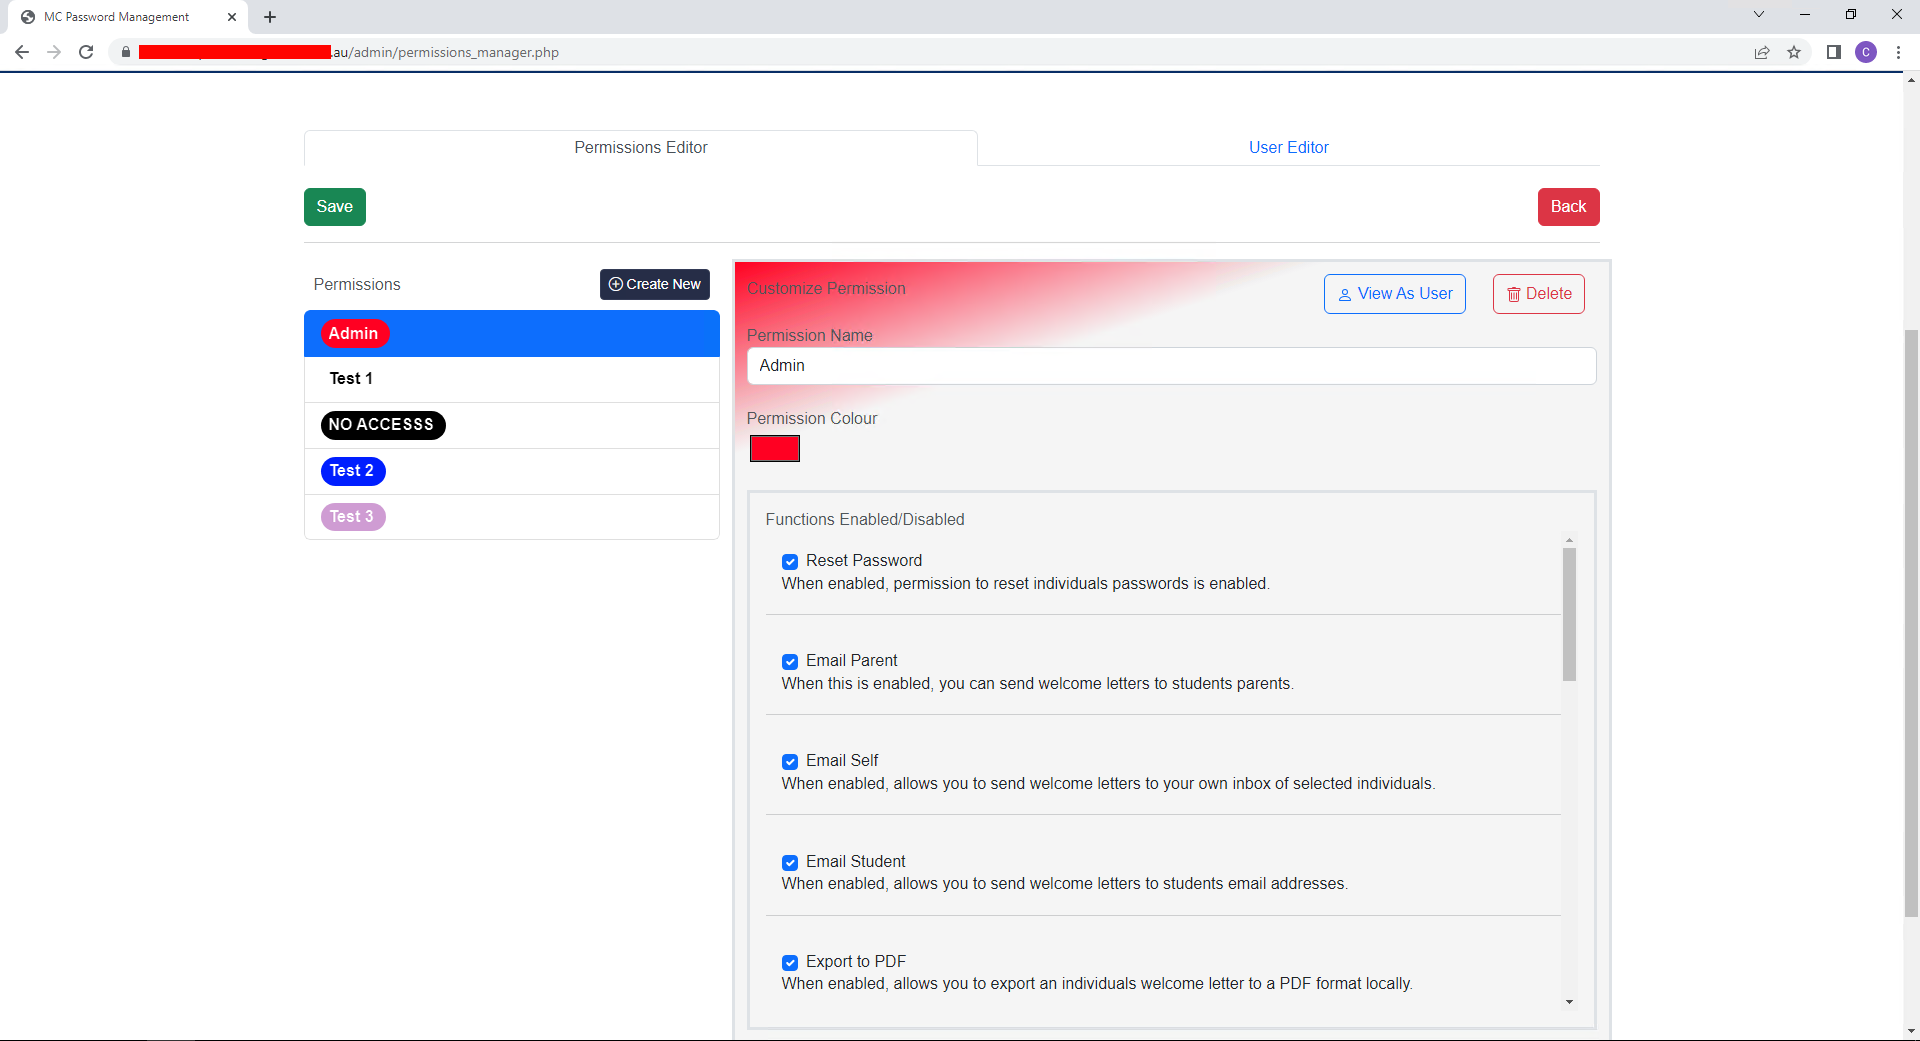
Task: Uncheck Export to PDF
Action: pyautogui.click(x=790, y=962)
